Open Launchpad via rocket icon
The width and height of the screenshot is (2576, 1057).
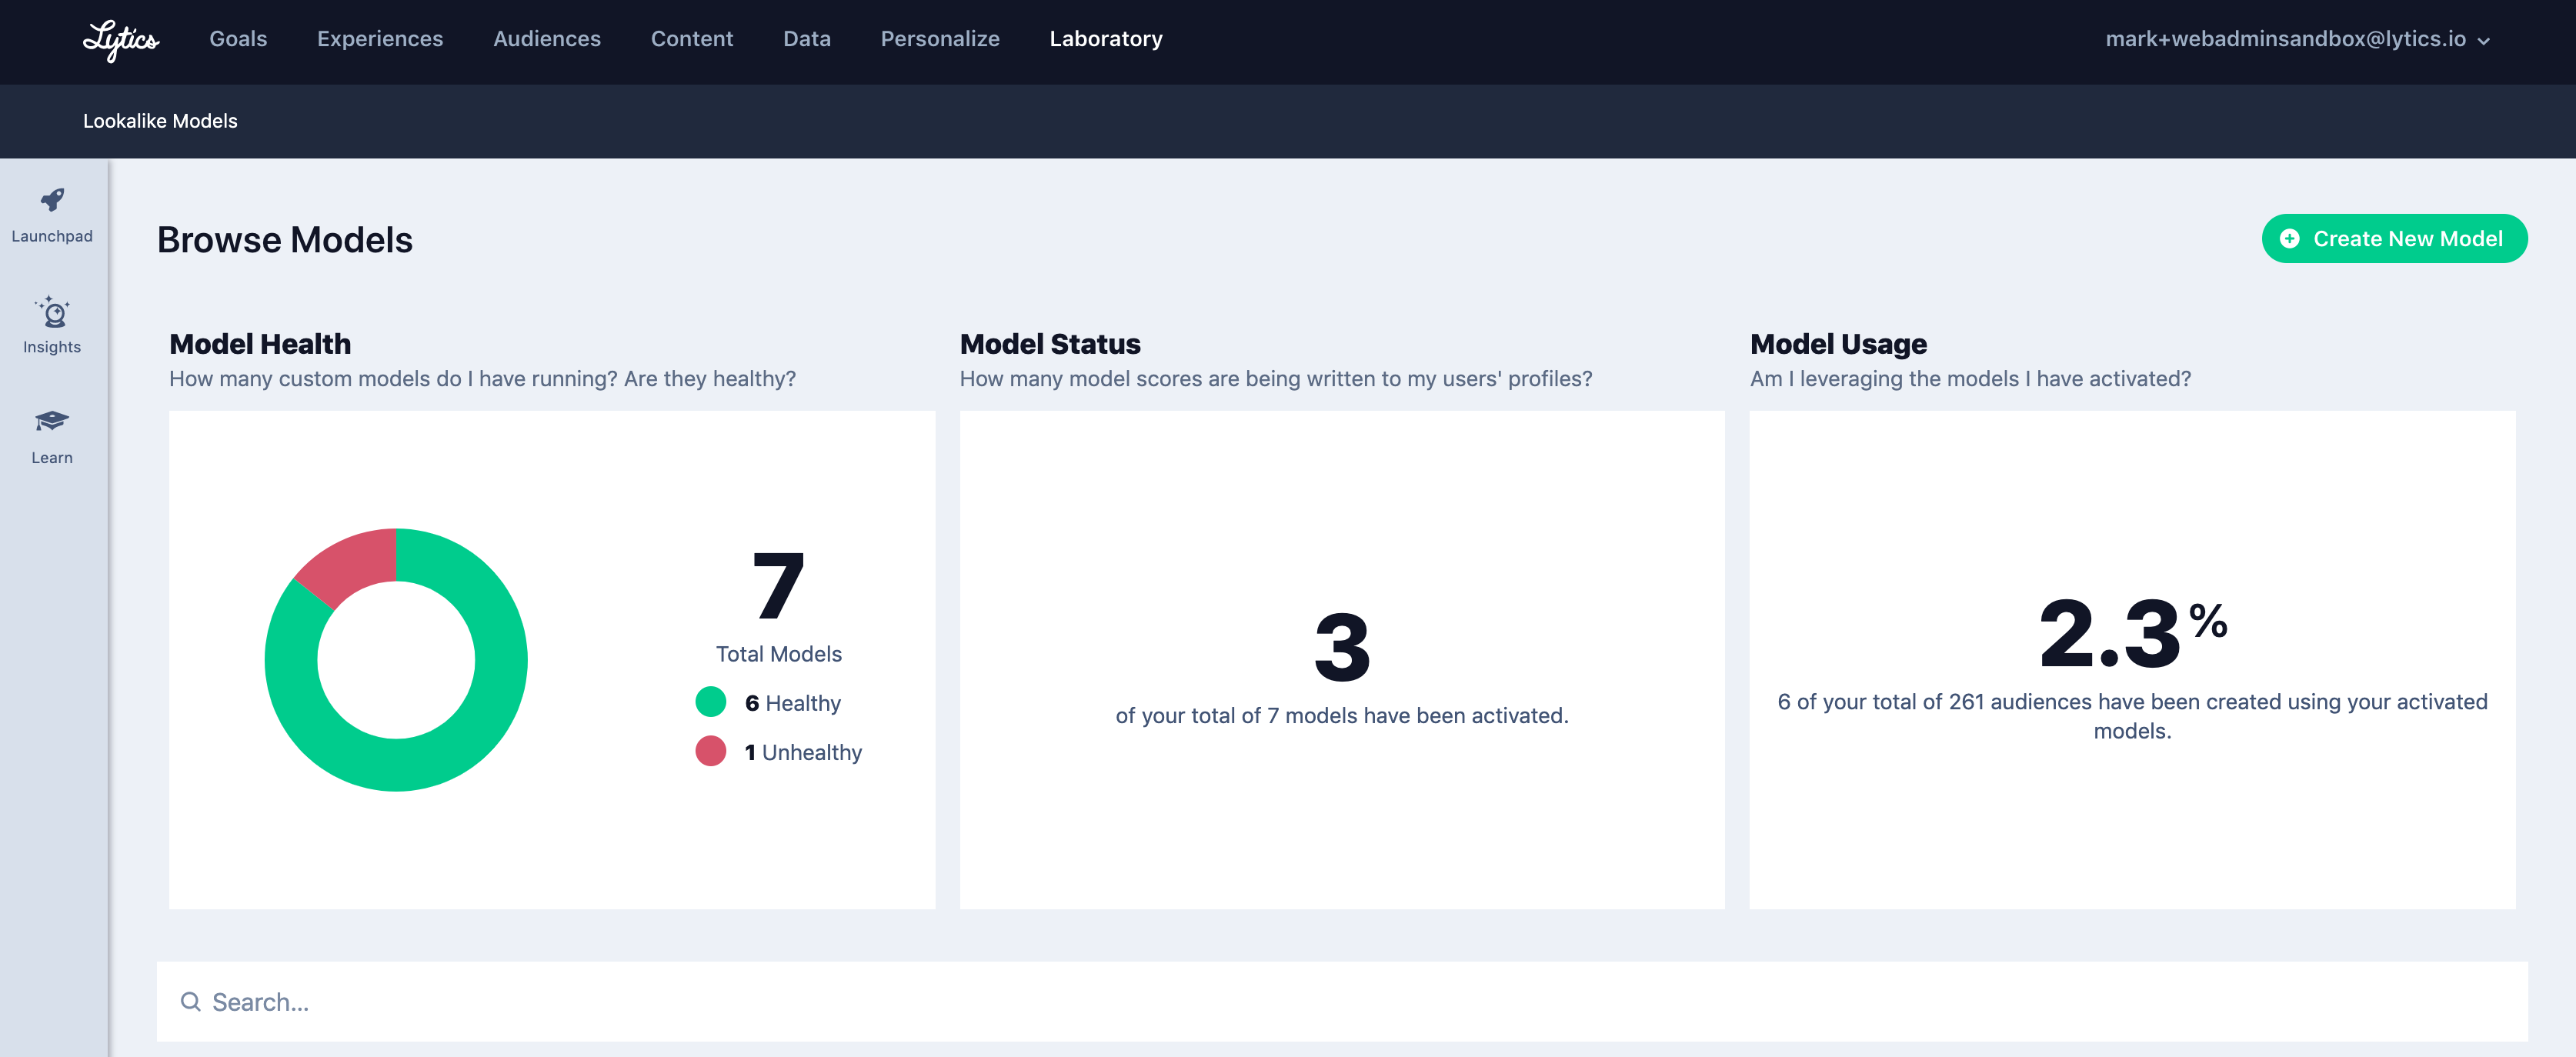52,200
